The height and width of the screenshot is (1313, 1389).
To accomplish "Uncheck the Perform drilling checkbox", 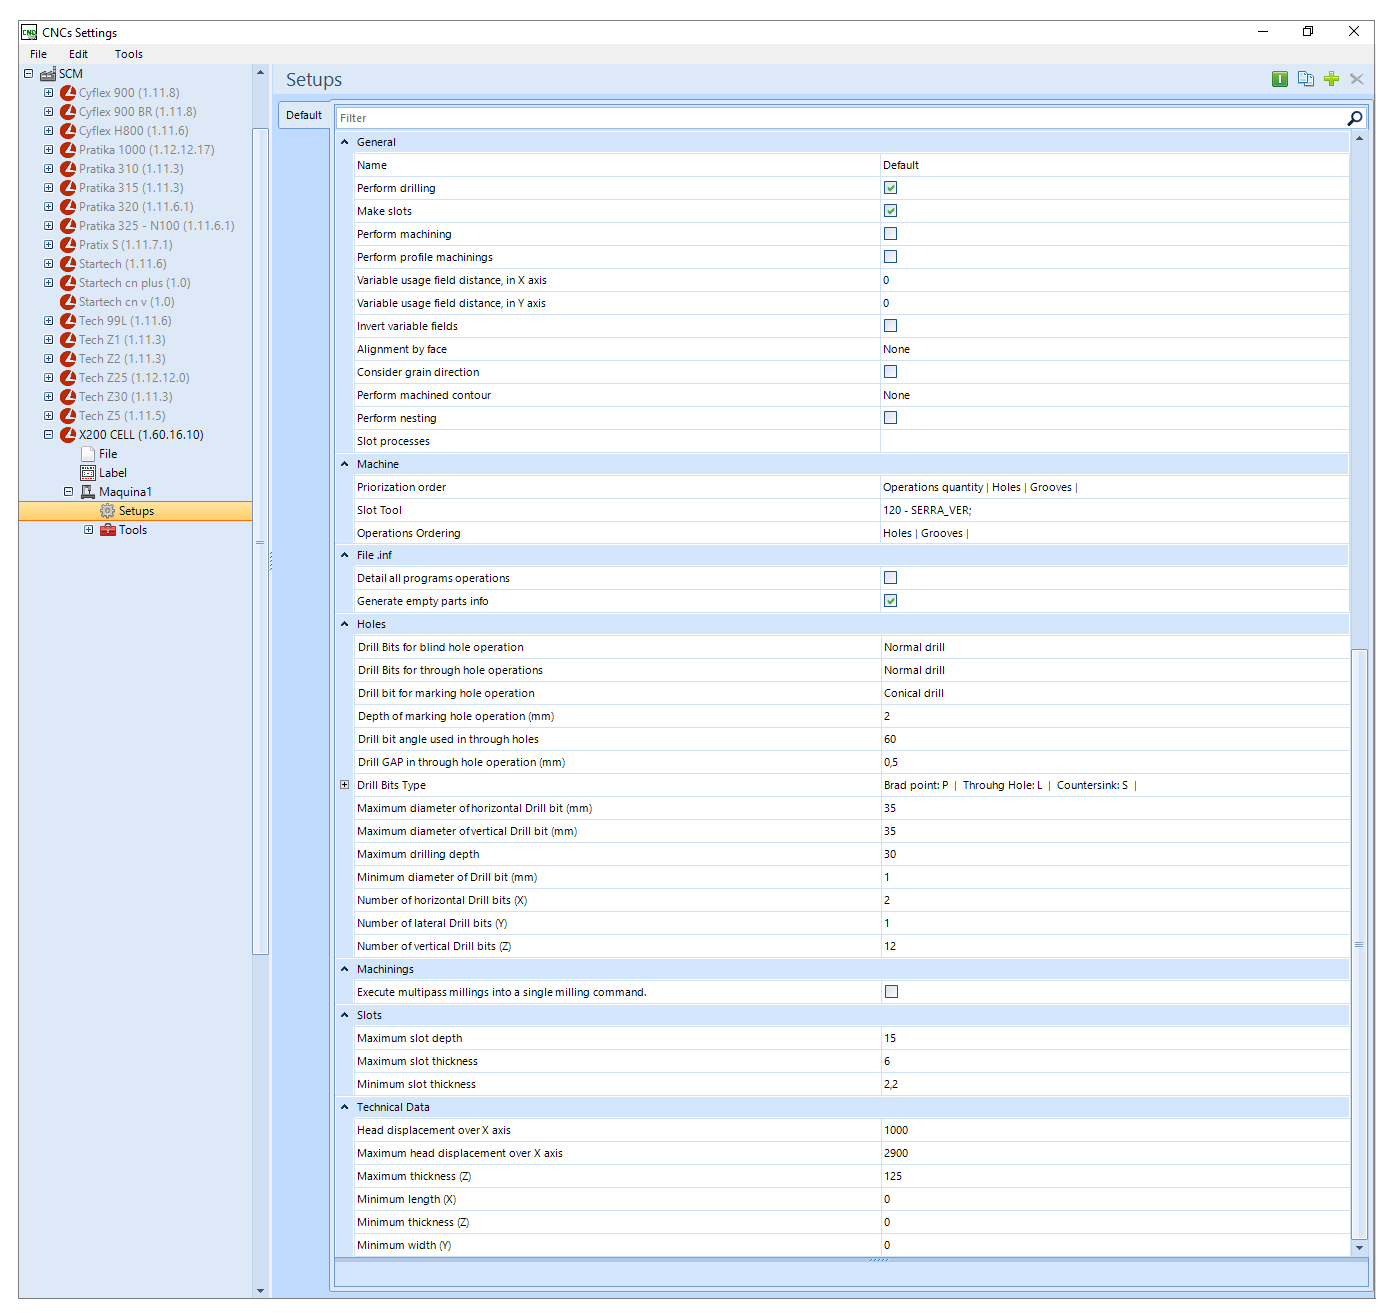I will (890, 188).
